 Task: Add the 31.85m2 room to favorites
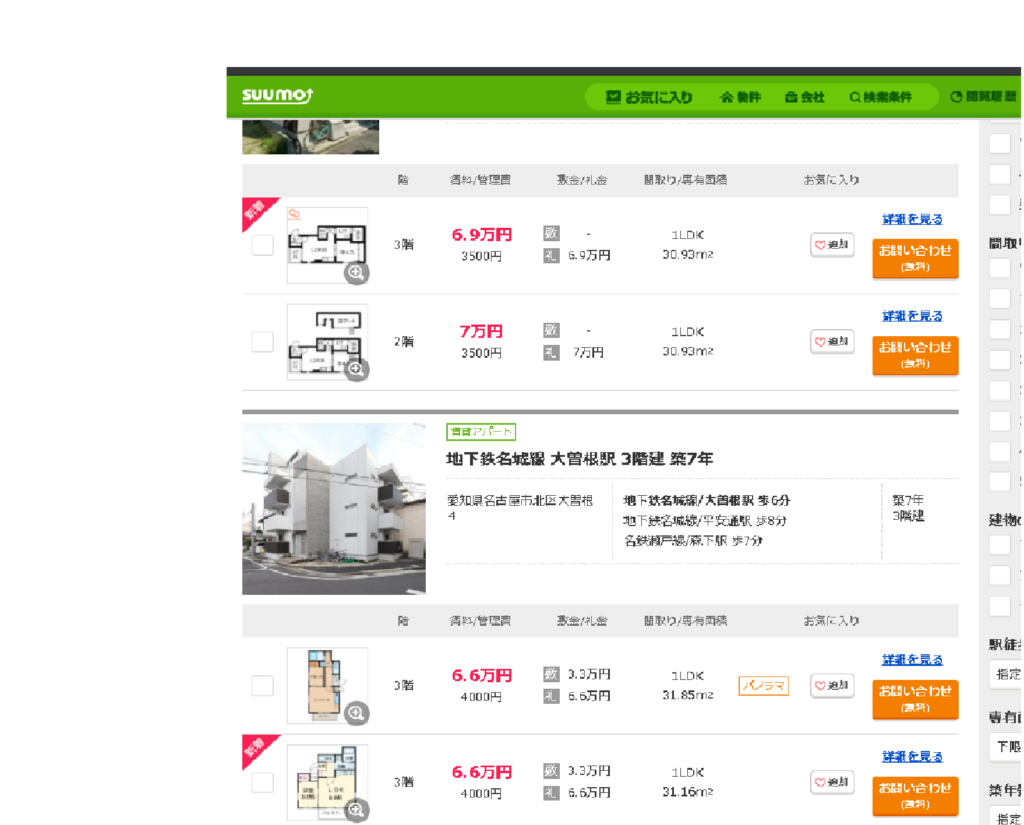pos(832,685)
